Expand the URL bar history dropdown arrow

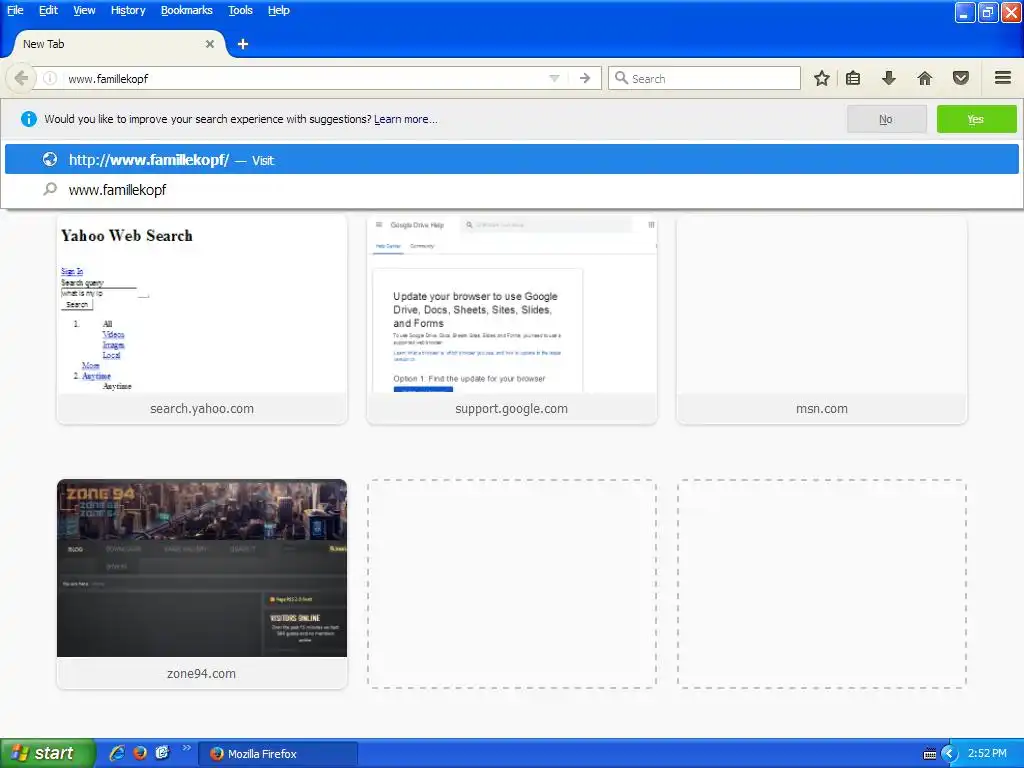(x=554, y=78)
